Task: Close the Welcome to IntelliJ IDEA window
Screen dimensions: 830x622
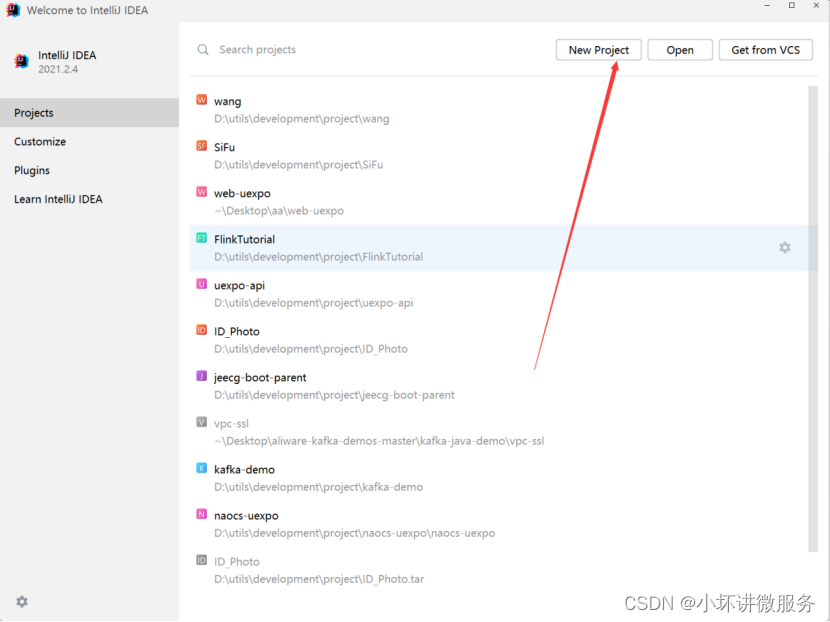Action: tap(816, 5)
